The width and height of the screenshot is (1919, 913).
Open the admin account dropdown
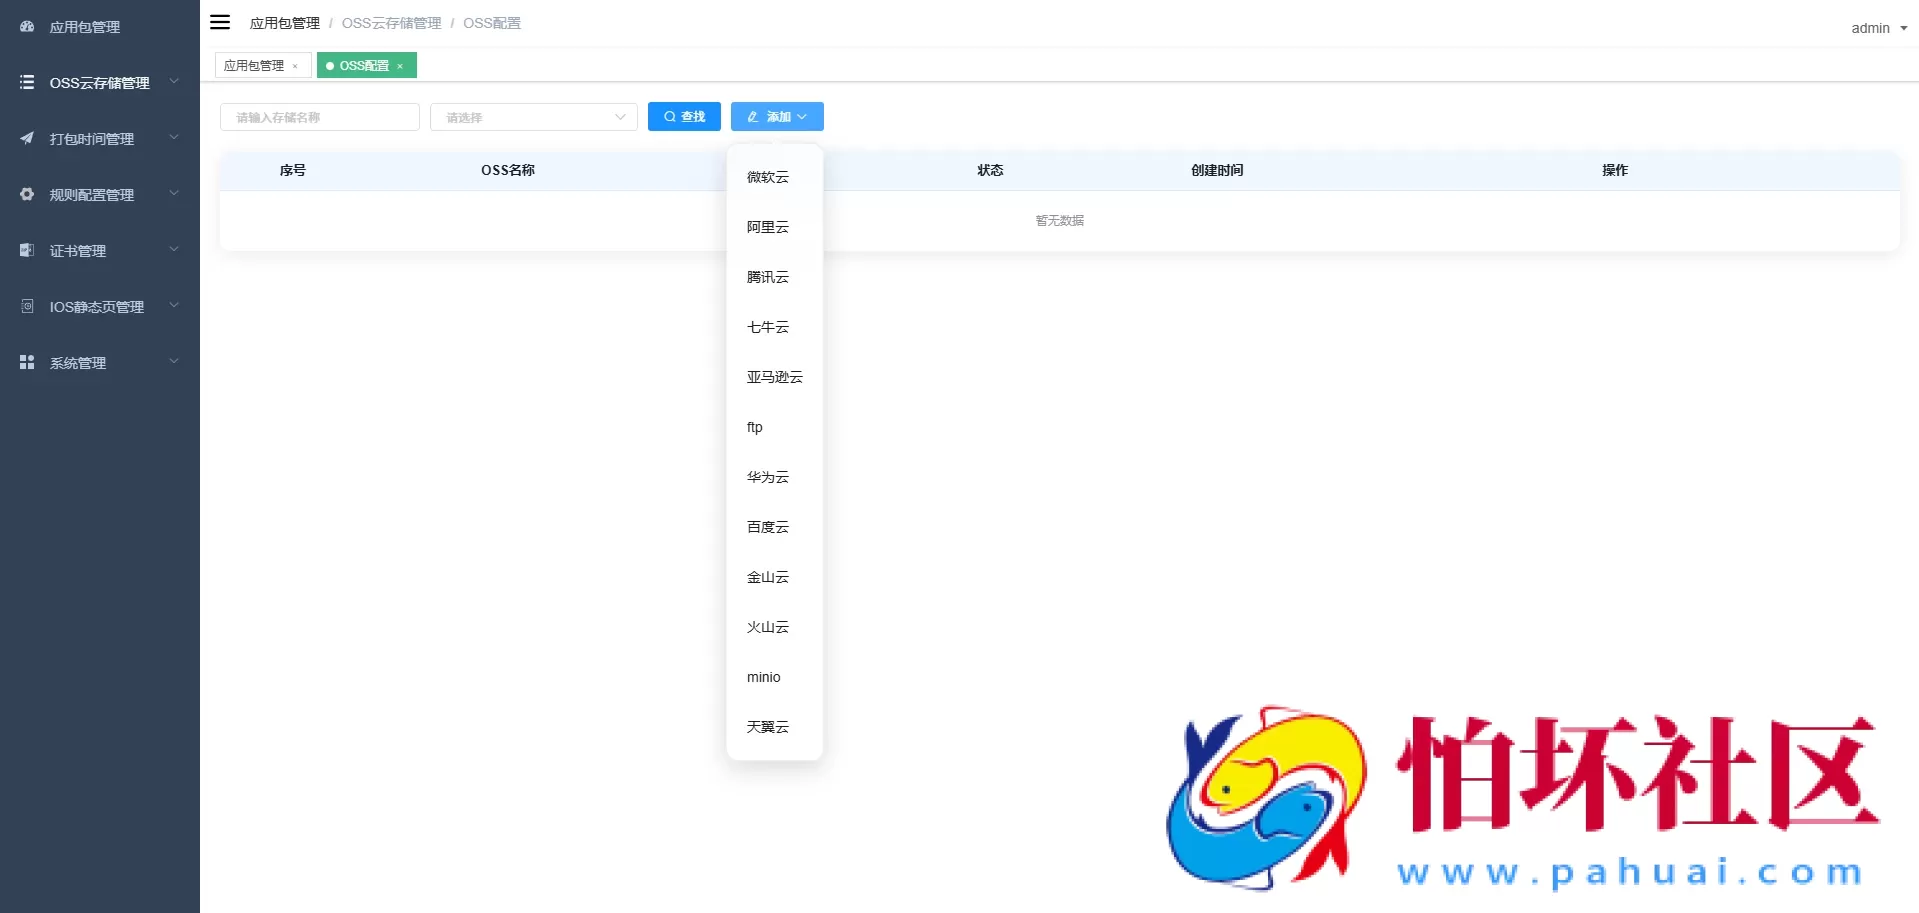(1876, 27)
